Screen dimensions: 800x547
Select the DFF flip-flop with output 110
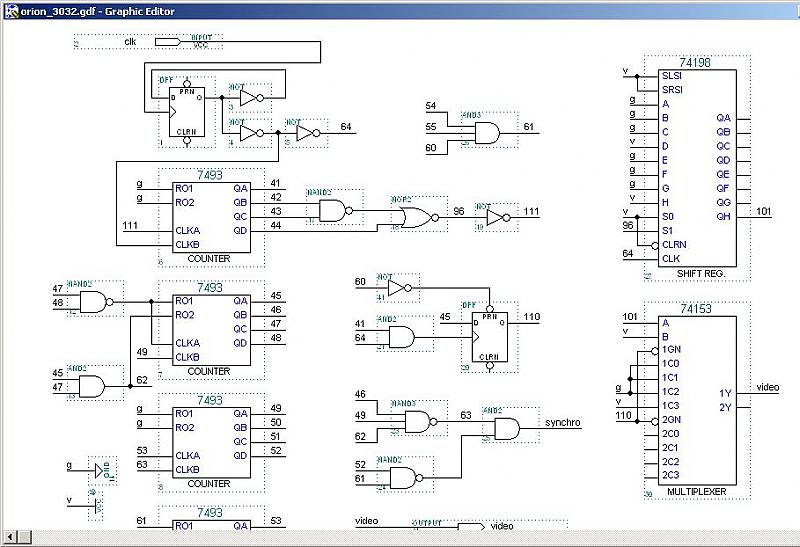coord(490,335)
